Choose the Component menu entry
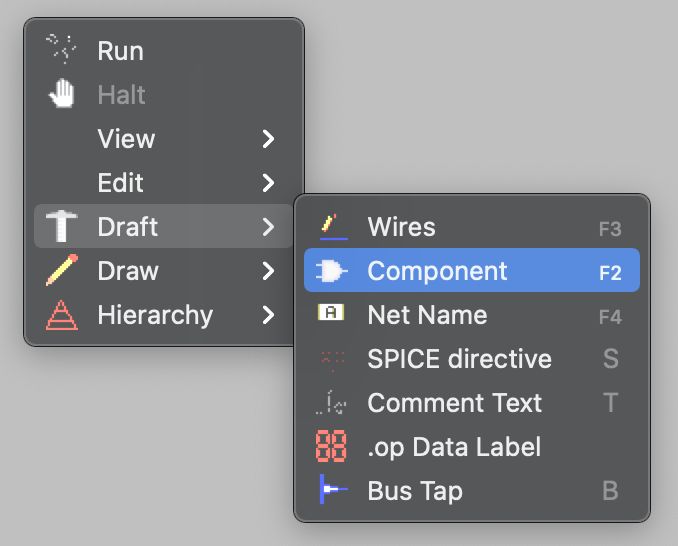This screenshot has width=678, height=546. [437, 271]
